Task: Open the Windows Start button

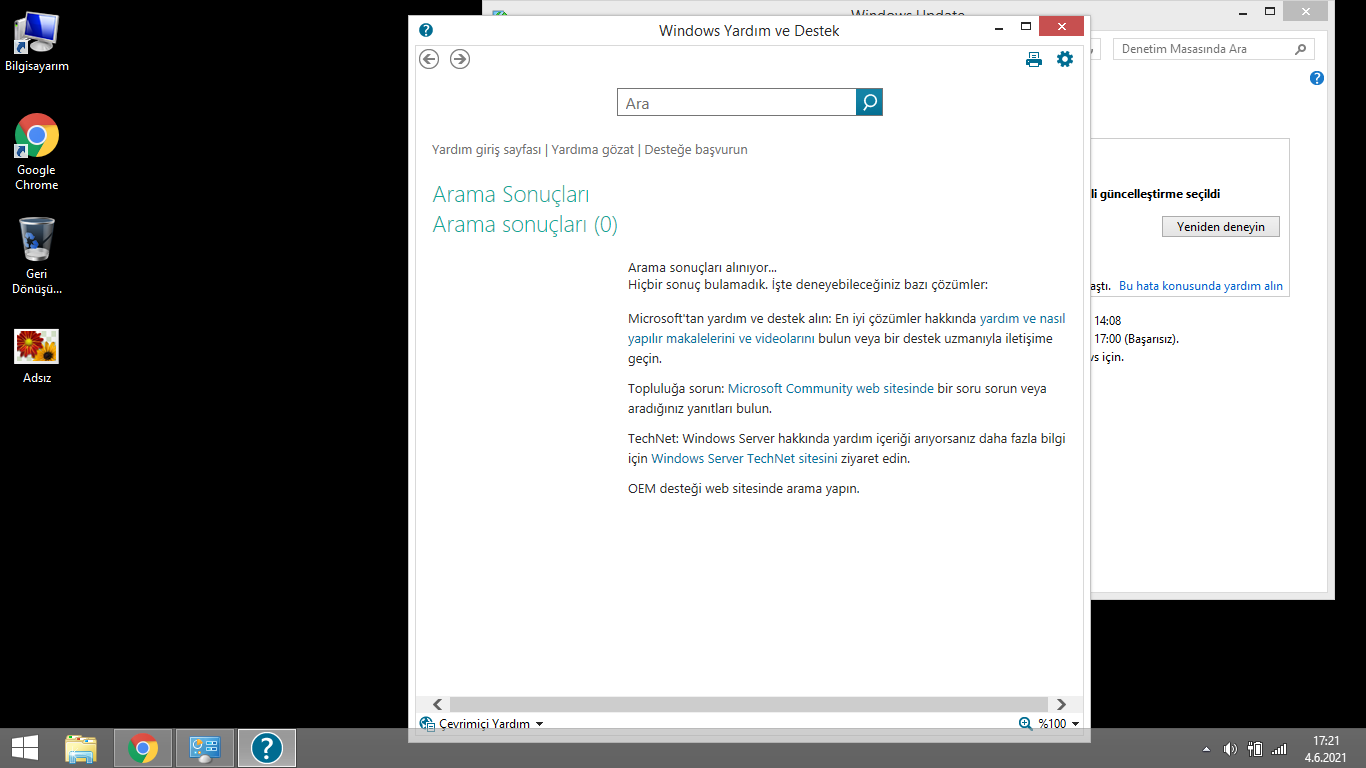Action: click(25, 748)
